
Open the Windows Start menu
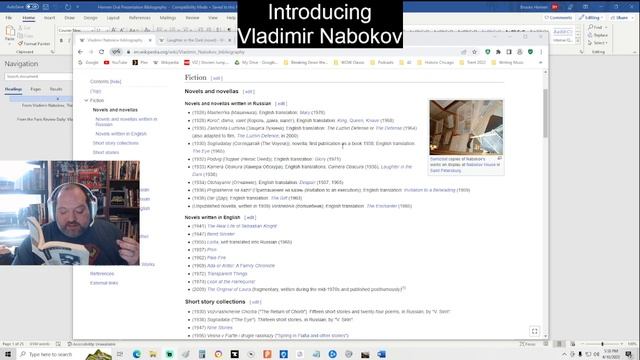(7, 354)
